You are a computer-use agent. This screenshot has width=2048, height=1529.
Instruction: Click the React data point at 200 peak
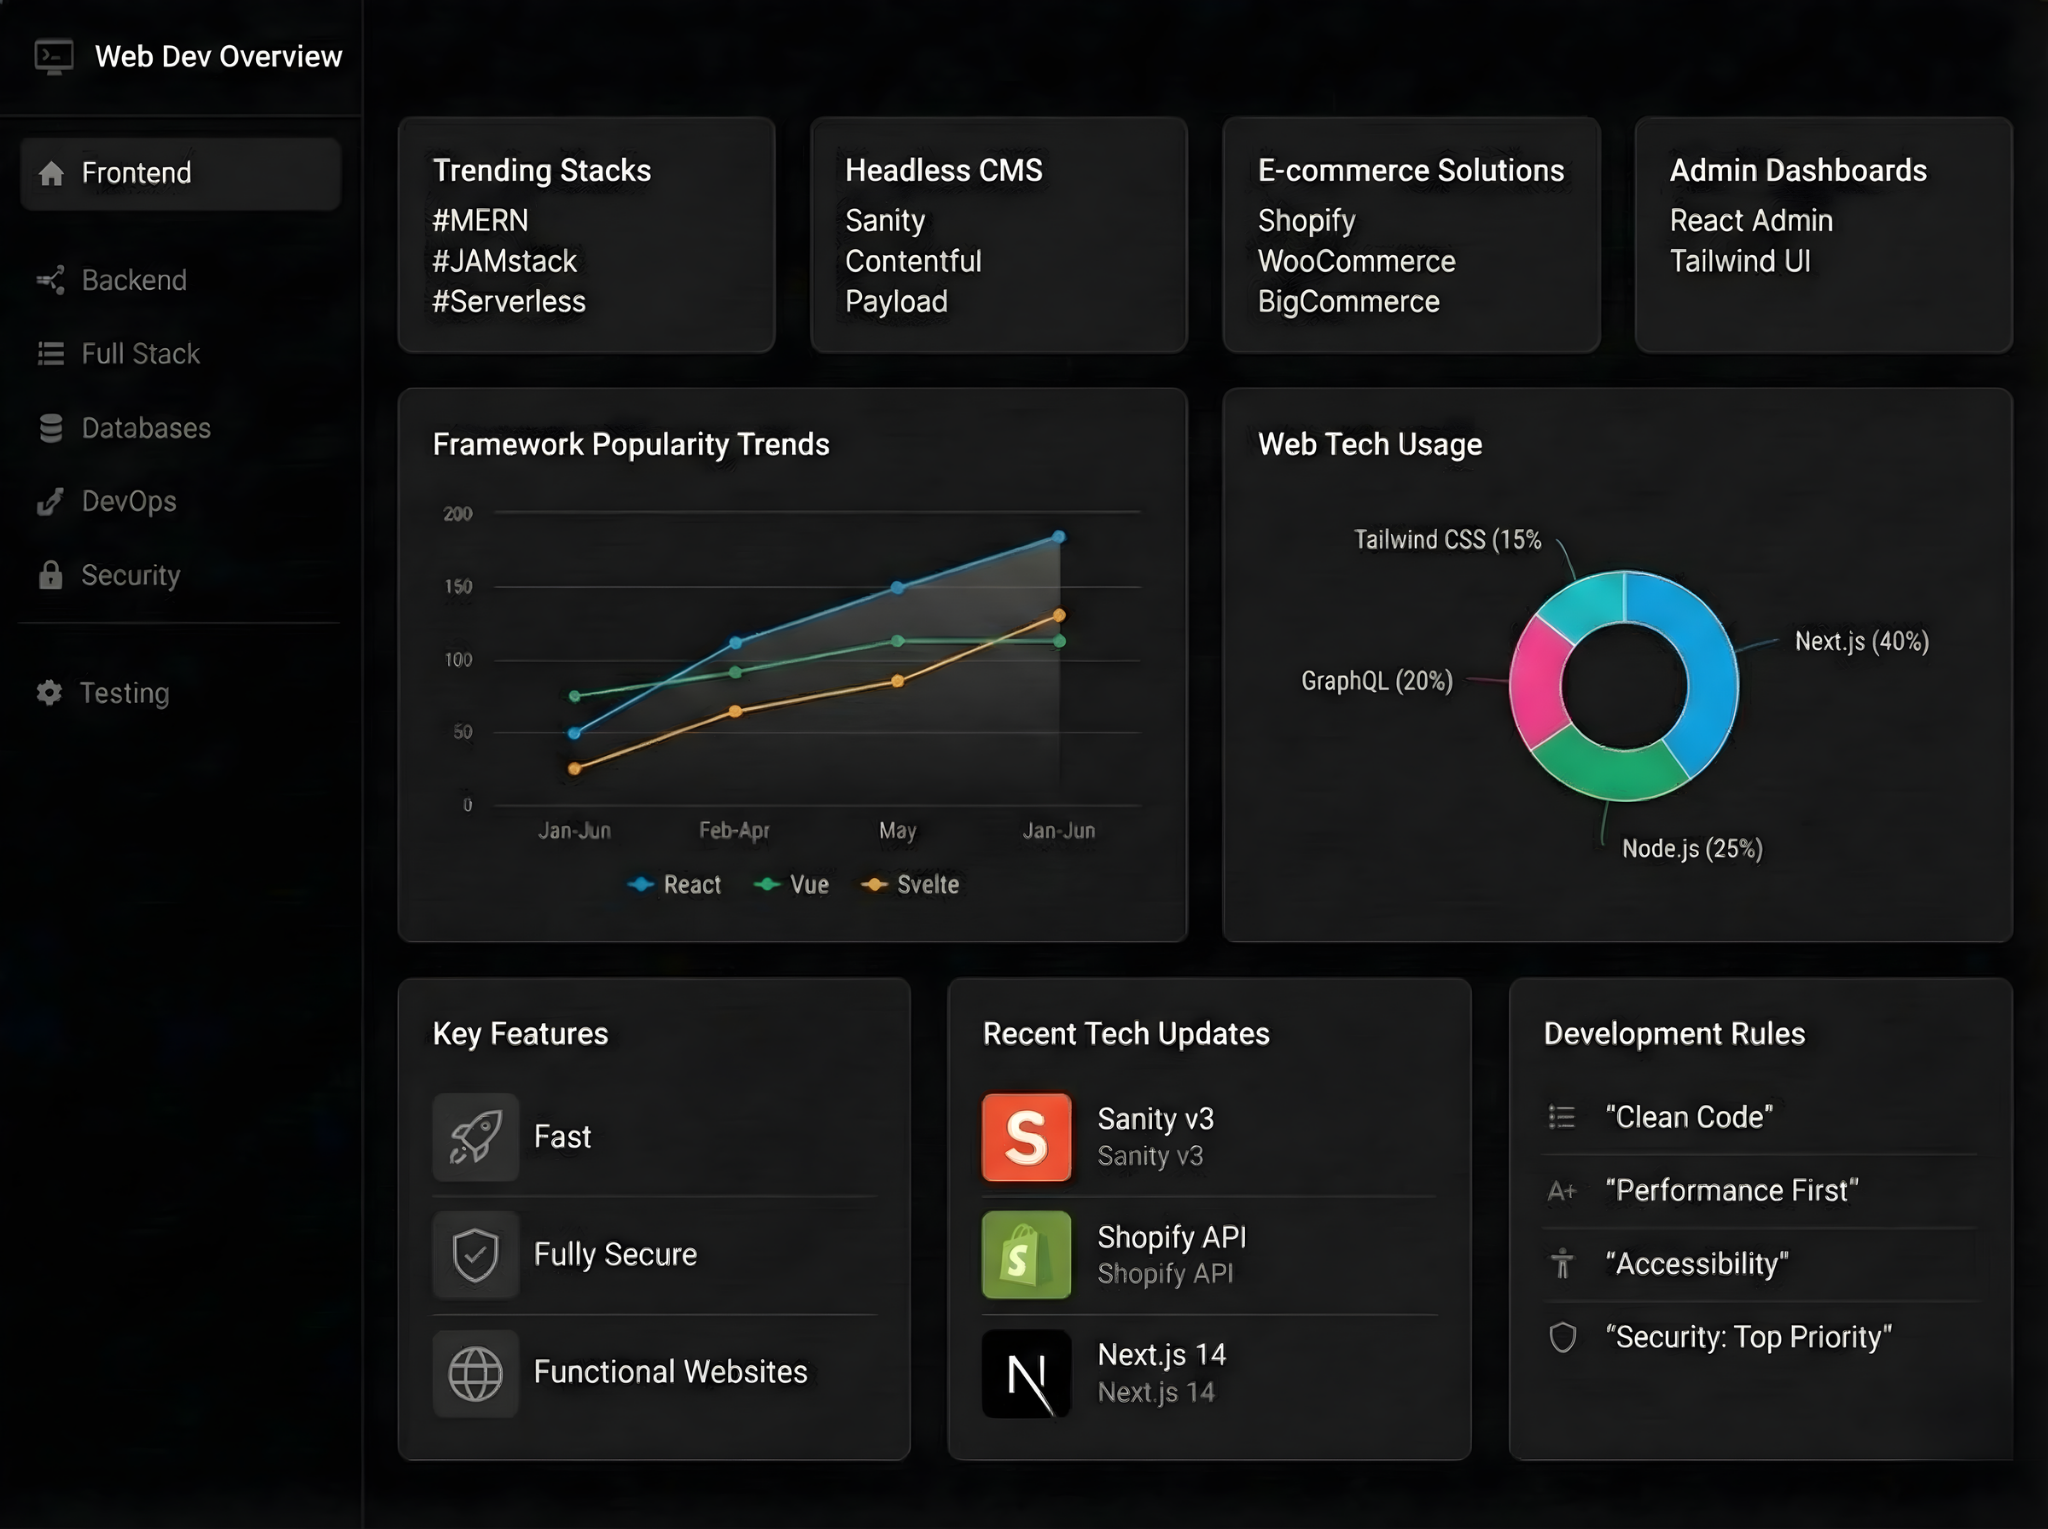coord(1059,537)
